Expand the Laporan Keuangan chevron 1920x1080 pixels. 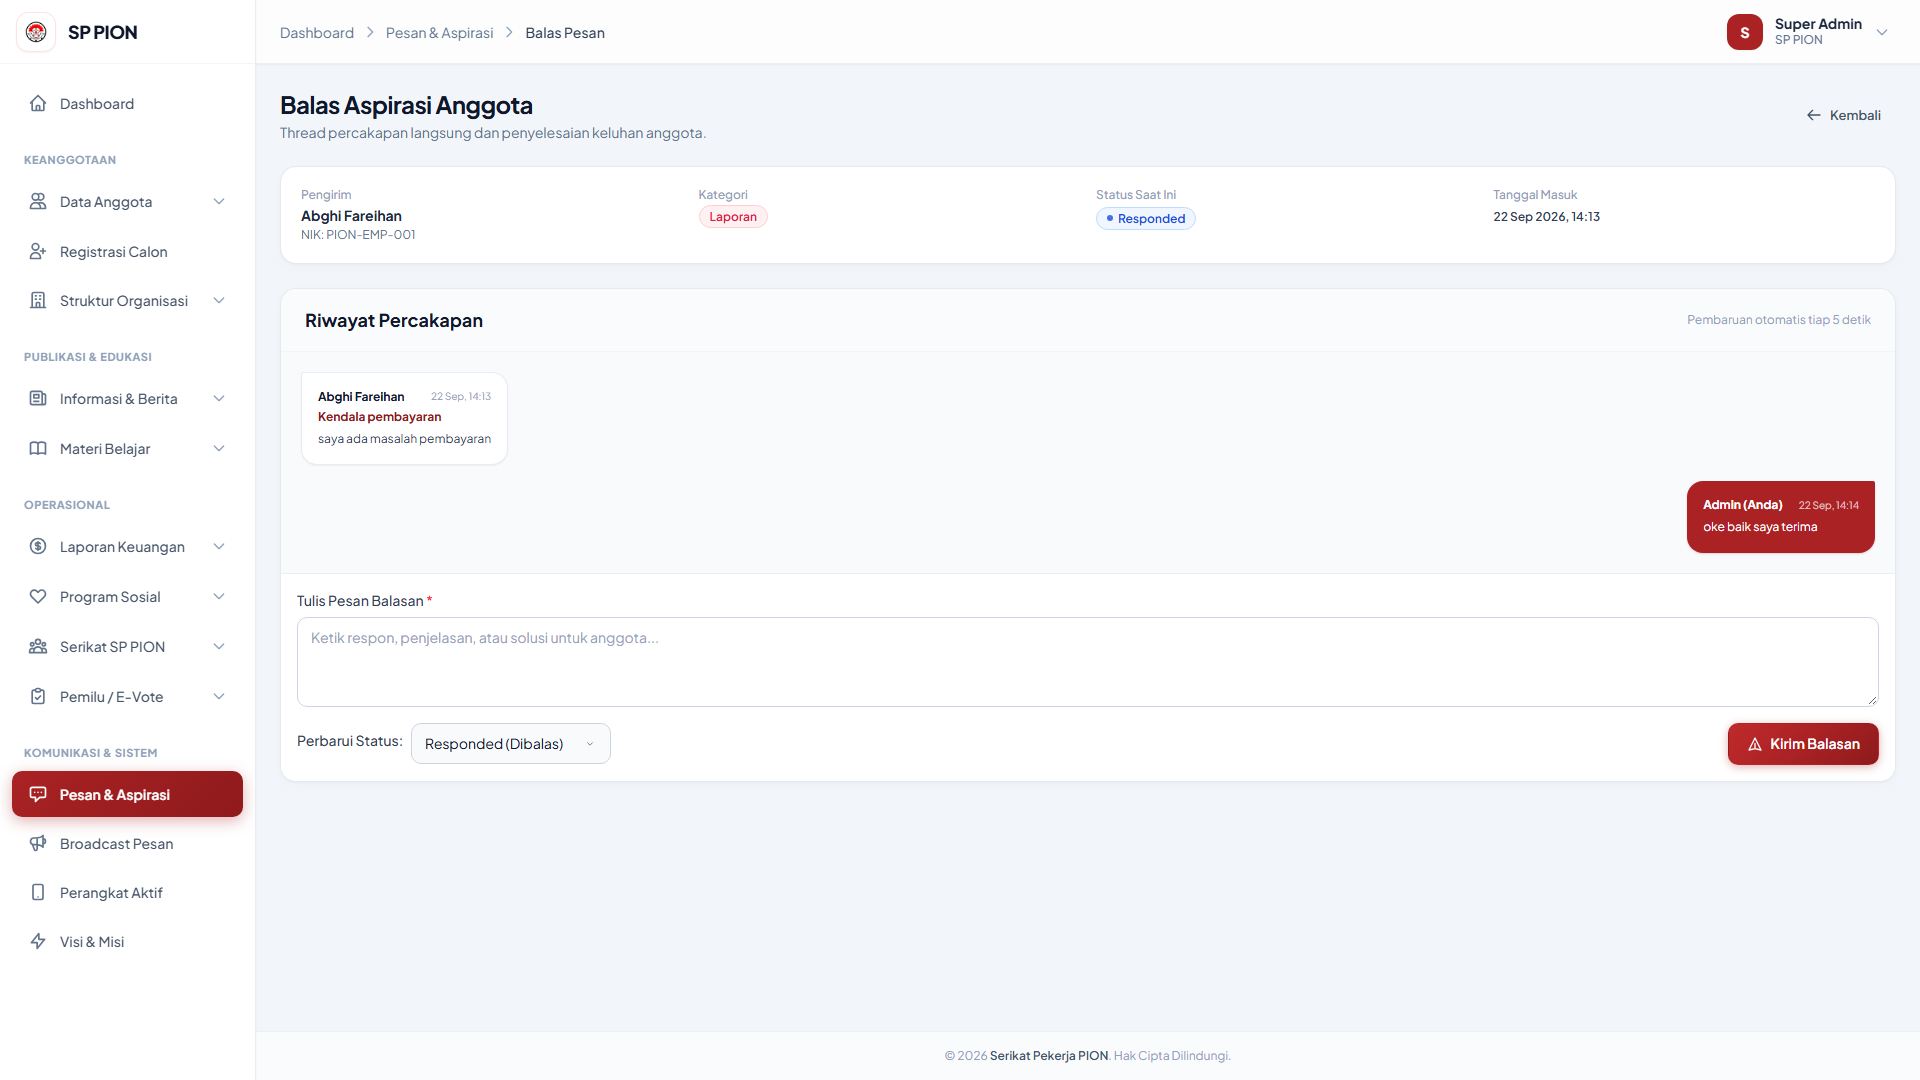(x=219, y=547)
